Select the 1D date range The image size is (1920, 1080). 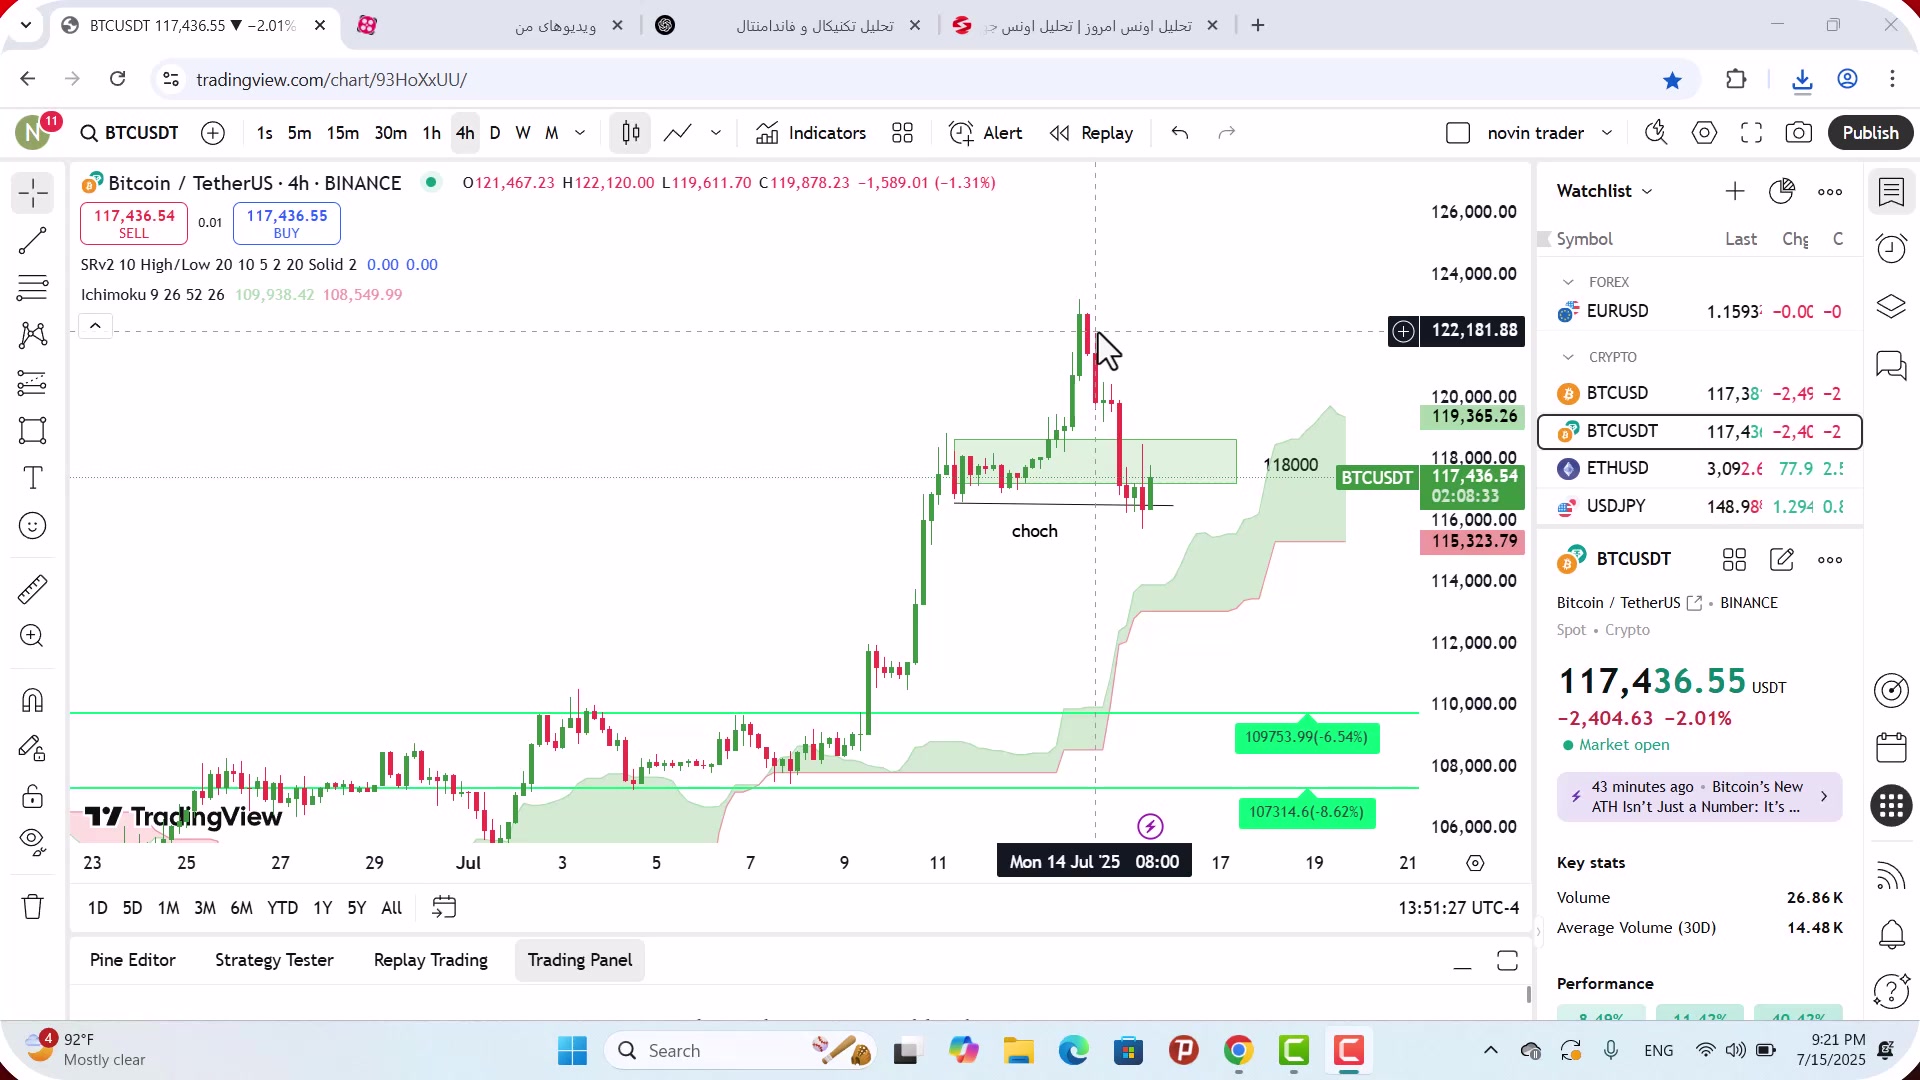(97, 908)
